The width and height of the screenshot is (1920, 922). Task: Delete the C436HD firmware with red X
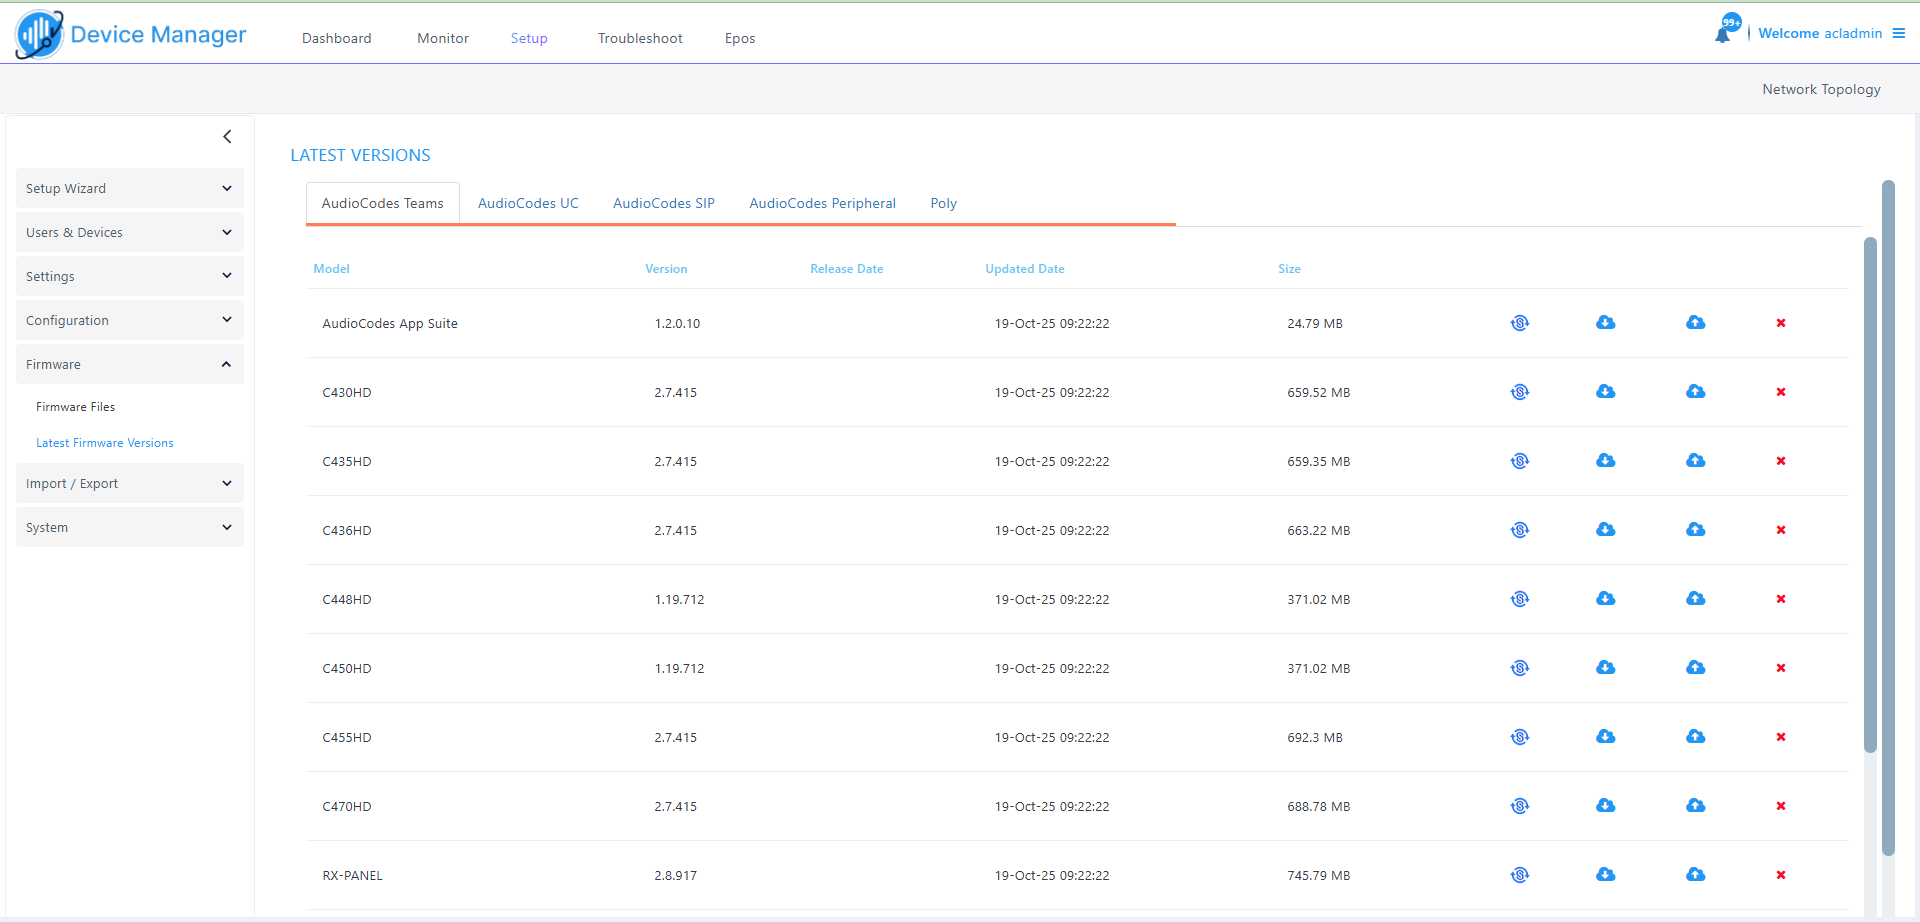tap(1780, 530)
